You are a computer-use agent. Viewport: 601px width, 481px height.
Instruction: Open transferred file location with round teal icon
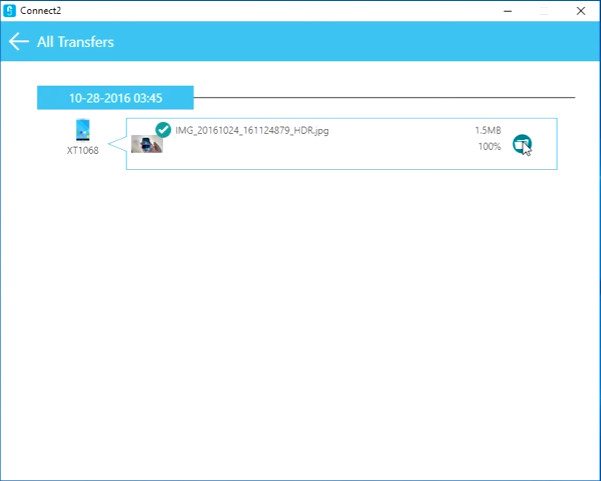point(522,144)
